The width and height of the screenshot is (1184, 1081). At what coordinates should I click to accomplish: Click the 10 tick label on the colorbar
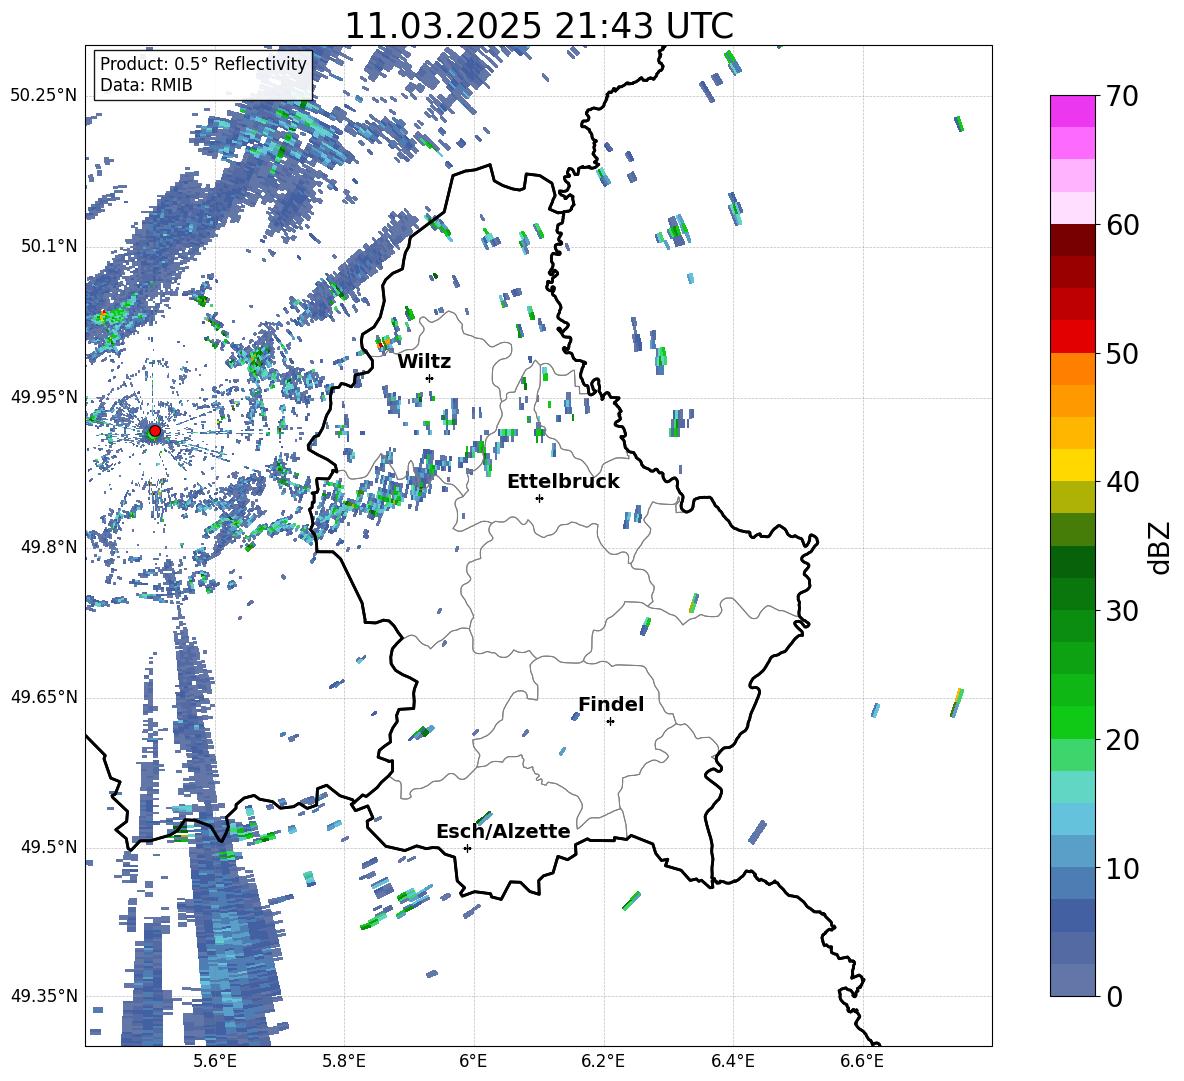(1122, 868)
